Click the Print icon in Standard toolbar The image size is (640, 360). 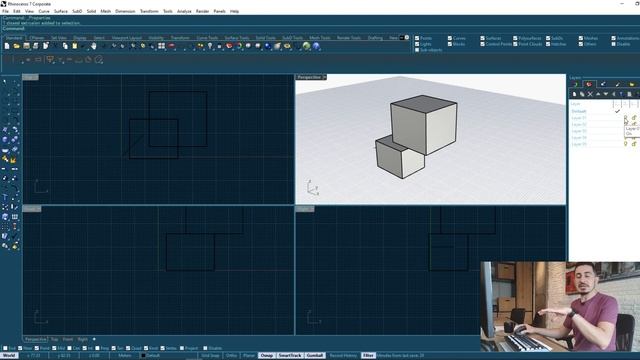pyautogui.click(x=36, y=47)
